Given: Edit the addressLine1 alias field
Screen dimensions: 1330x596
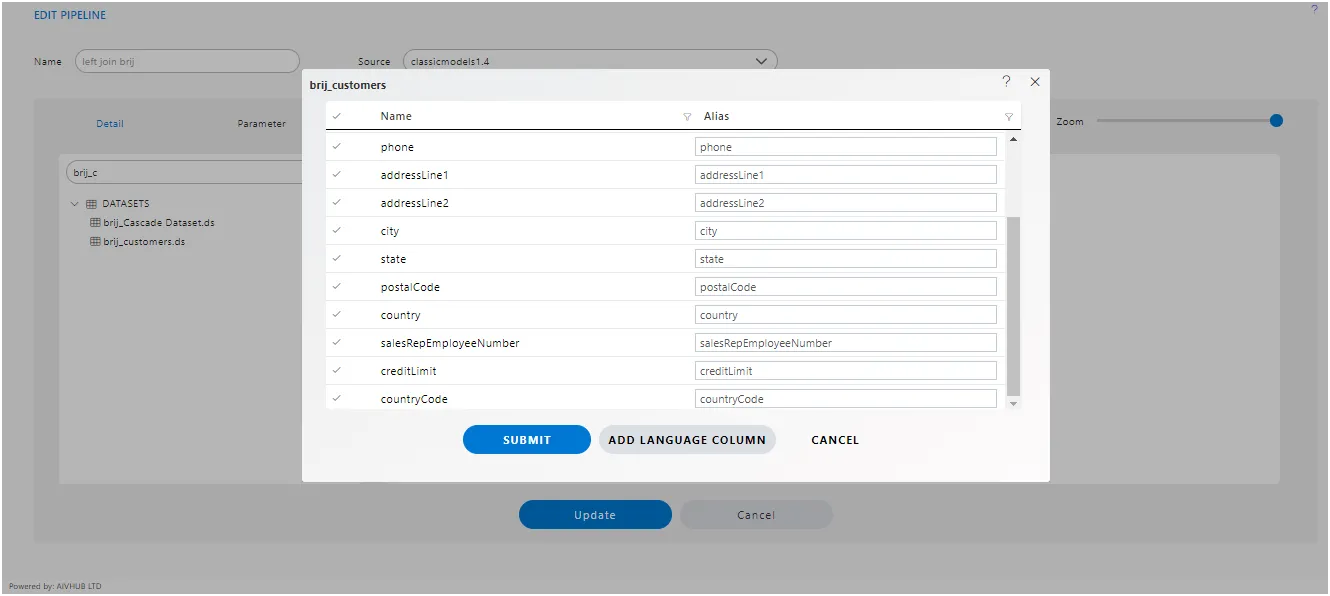Looking at the screenshot, I should [x=846, y=175].
